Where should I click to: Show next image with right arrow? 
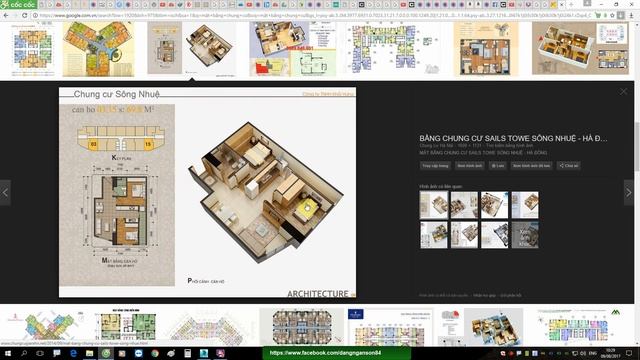(x=629, y=193)
